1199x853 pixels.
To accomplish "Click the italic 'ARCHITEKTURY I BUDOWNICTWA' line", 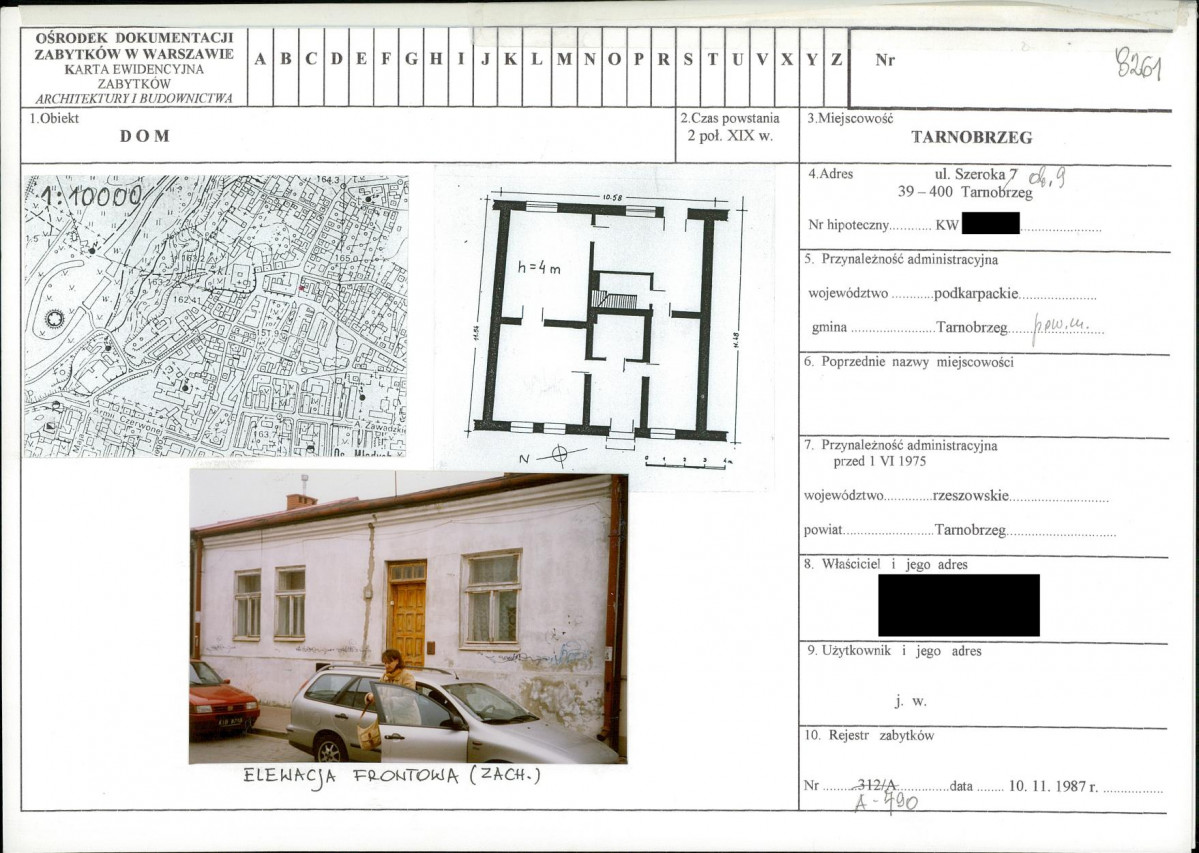I will 134,99.
